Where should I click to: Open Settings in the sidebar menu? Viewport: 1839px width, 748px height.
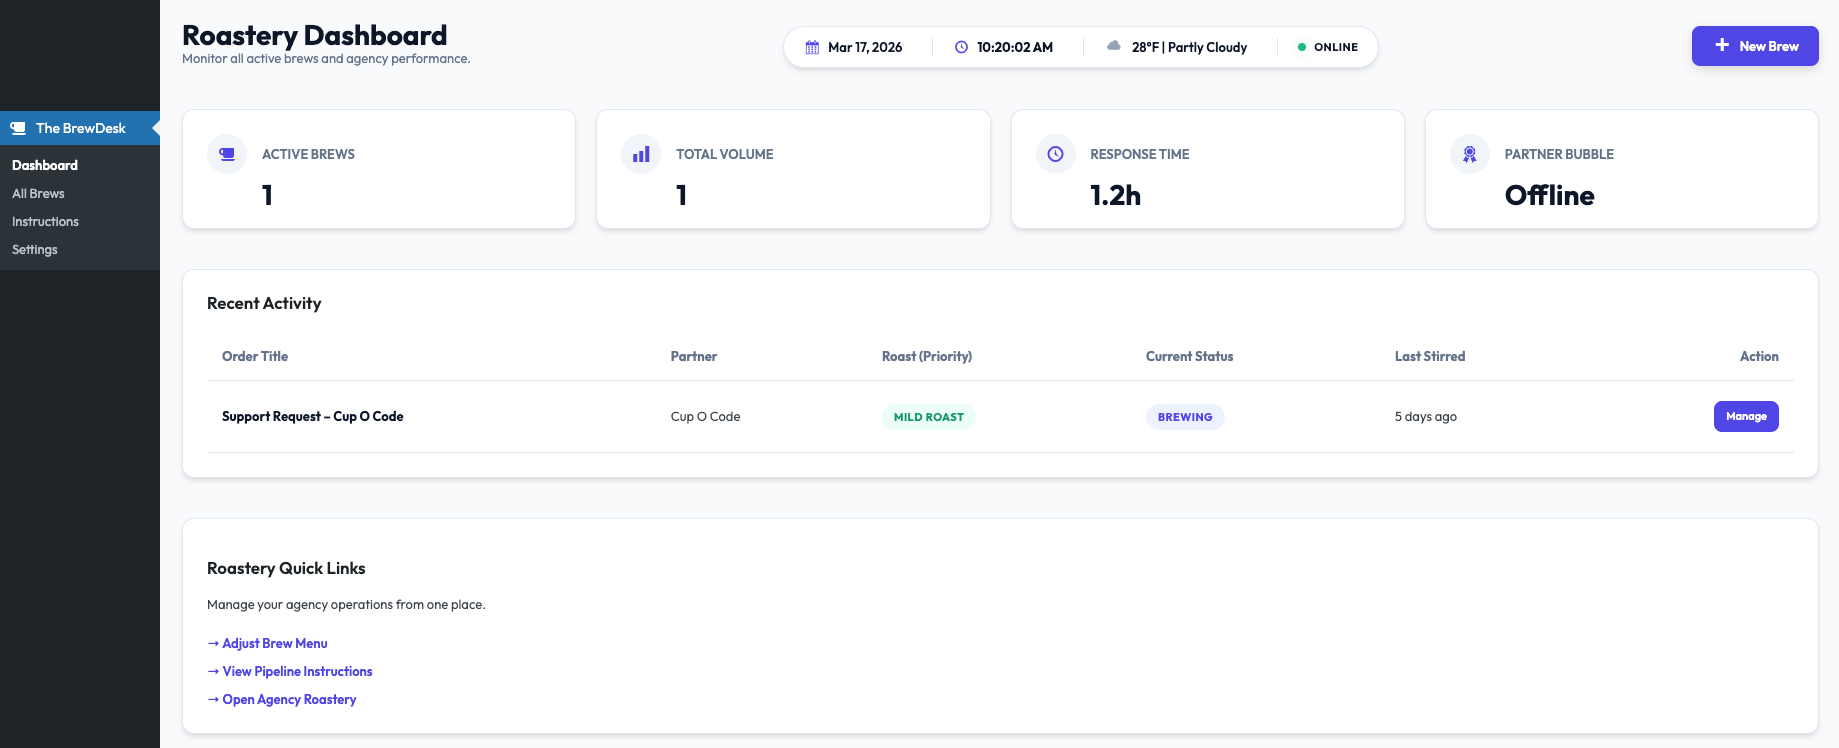[x=35, y=249]
